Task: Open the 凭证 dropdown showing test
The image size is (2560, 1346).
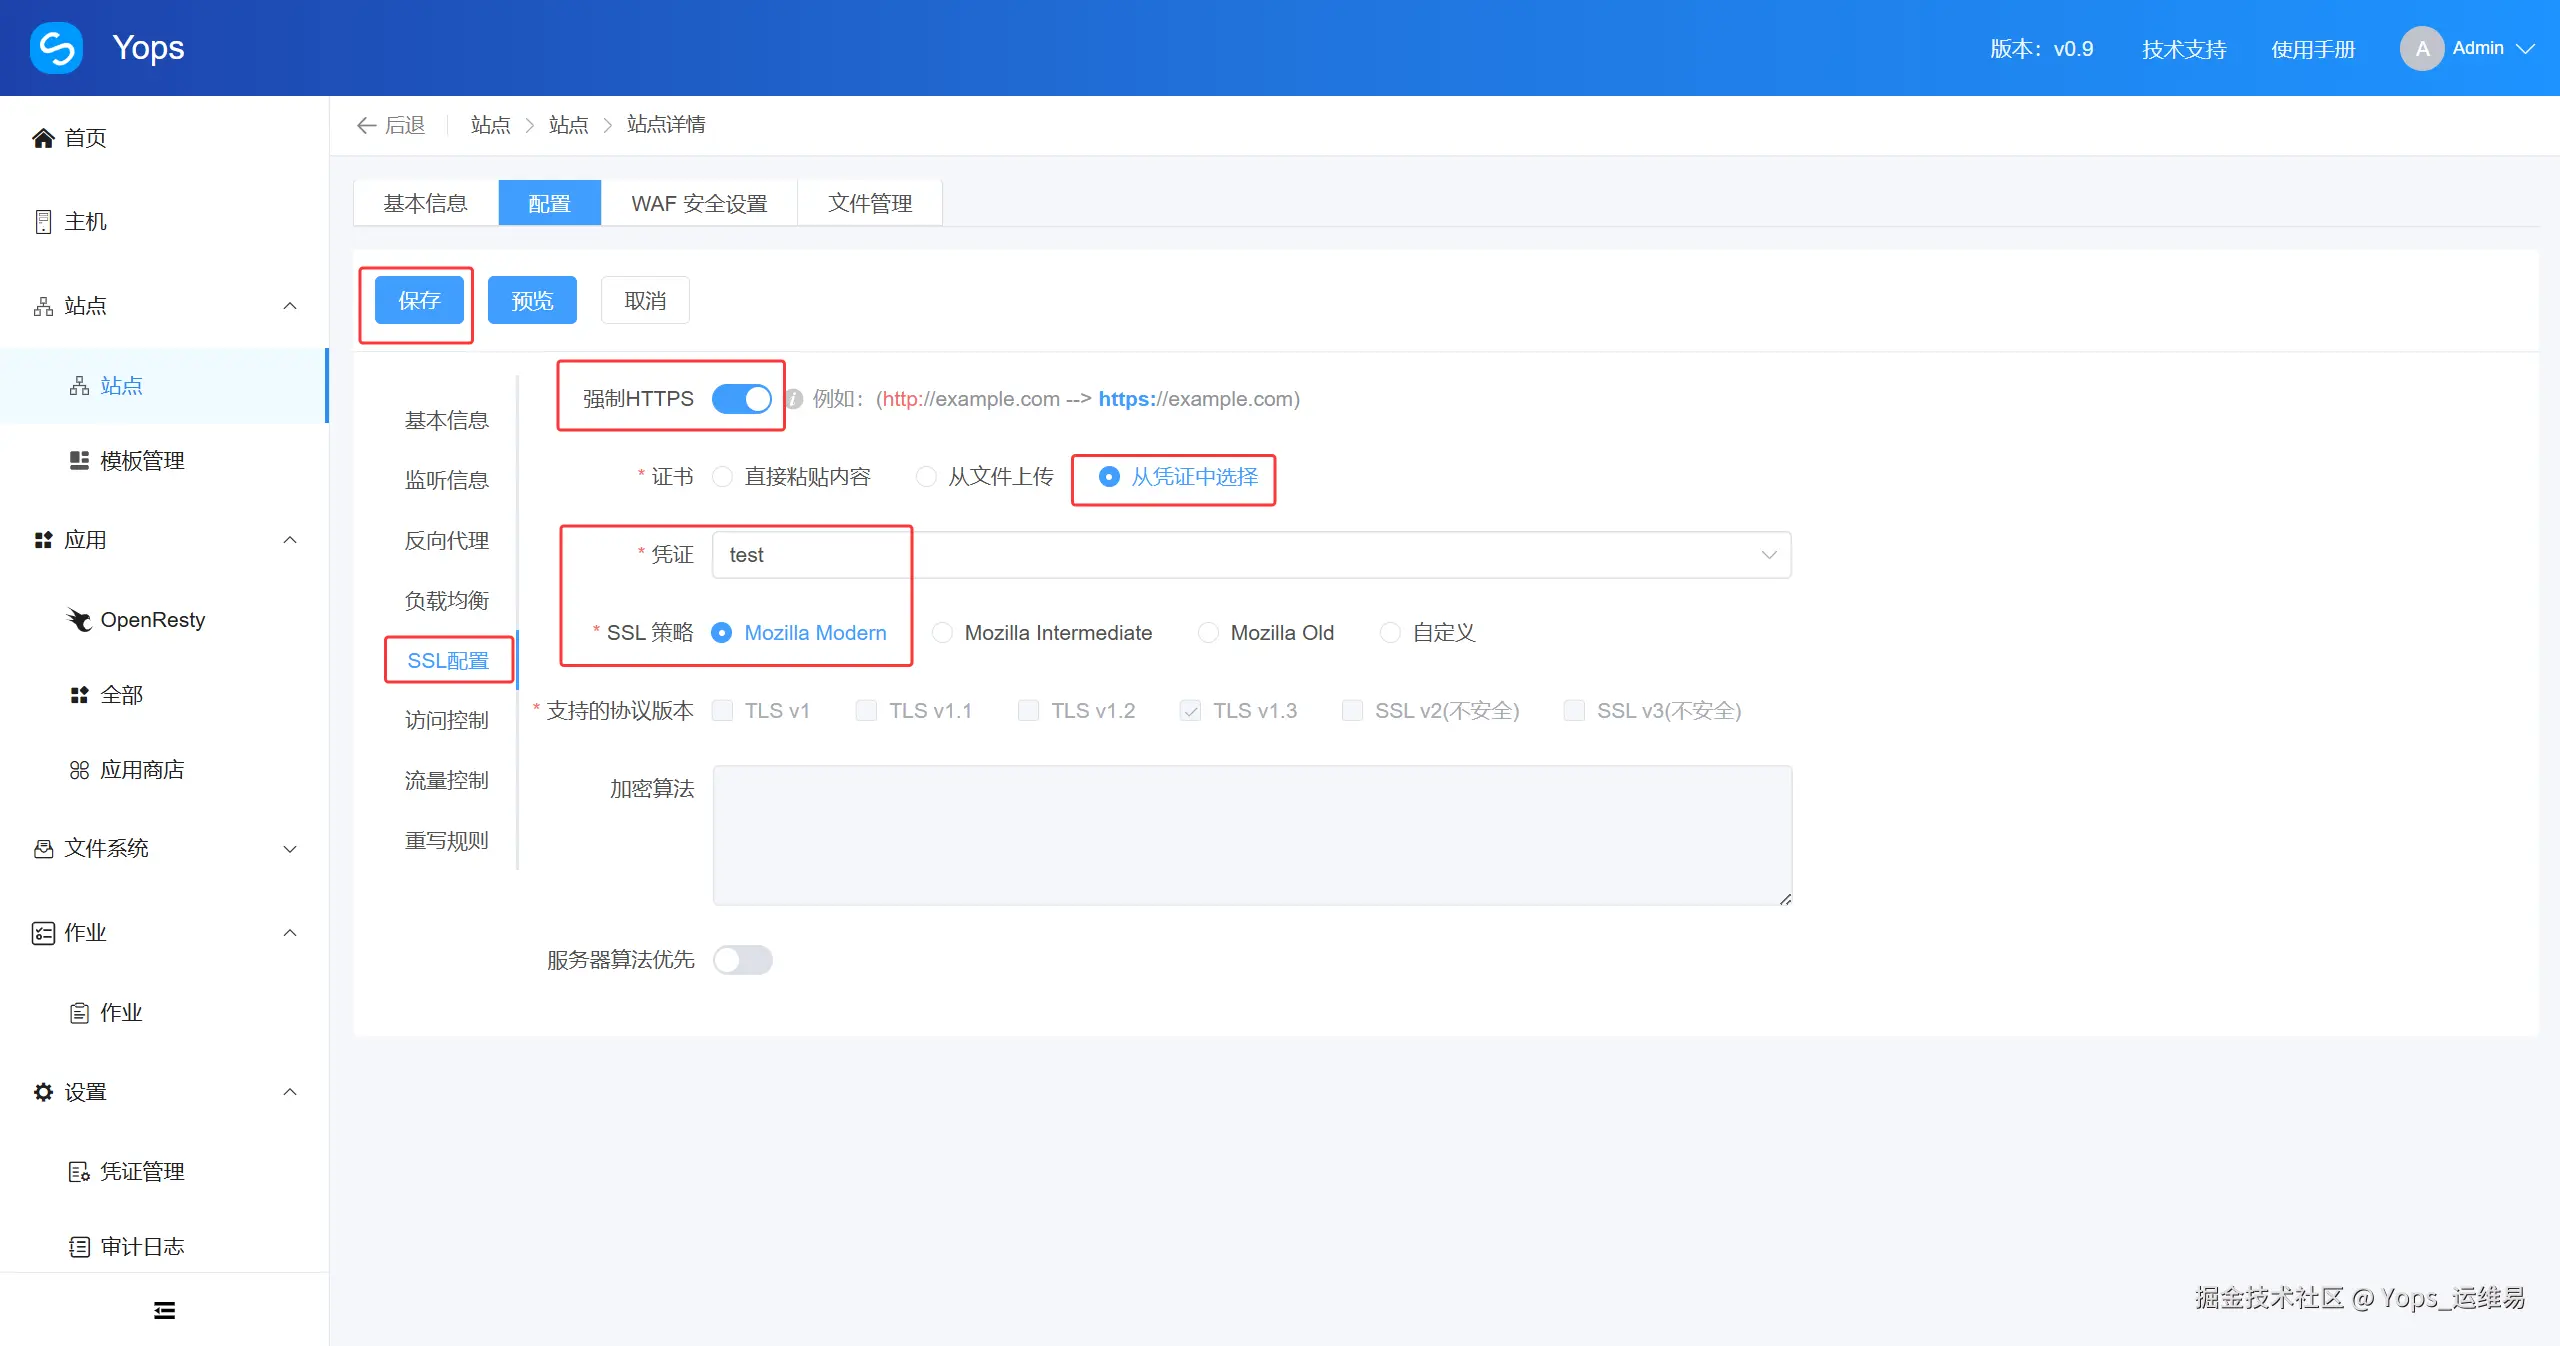Action: click(1250, 555)
